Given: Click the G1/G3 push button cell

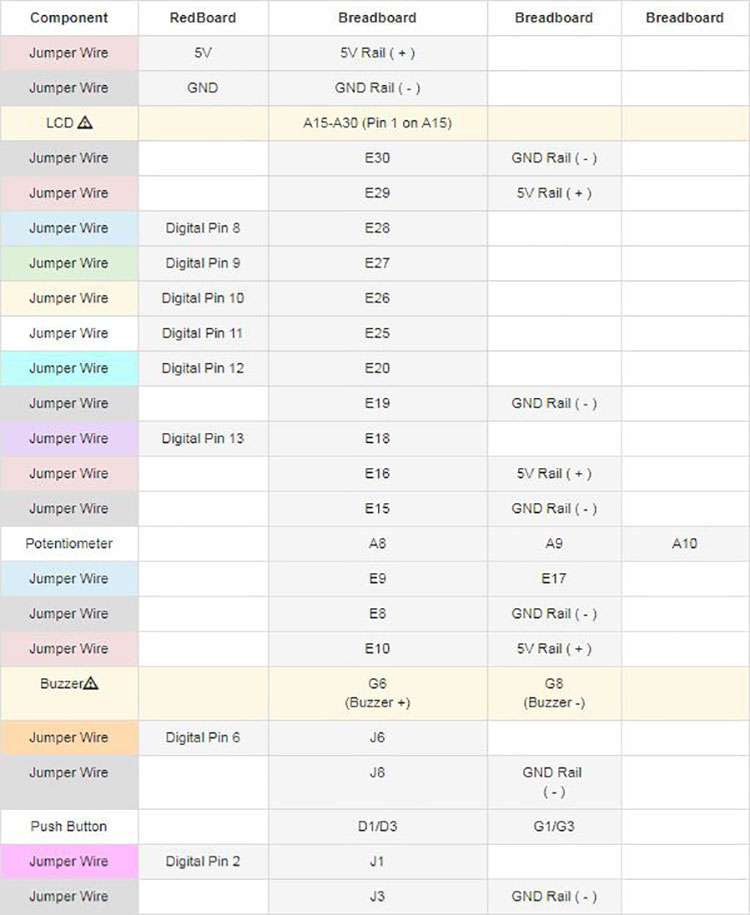Looking at the screenshot, I should 554,826.
